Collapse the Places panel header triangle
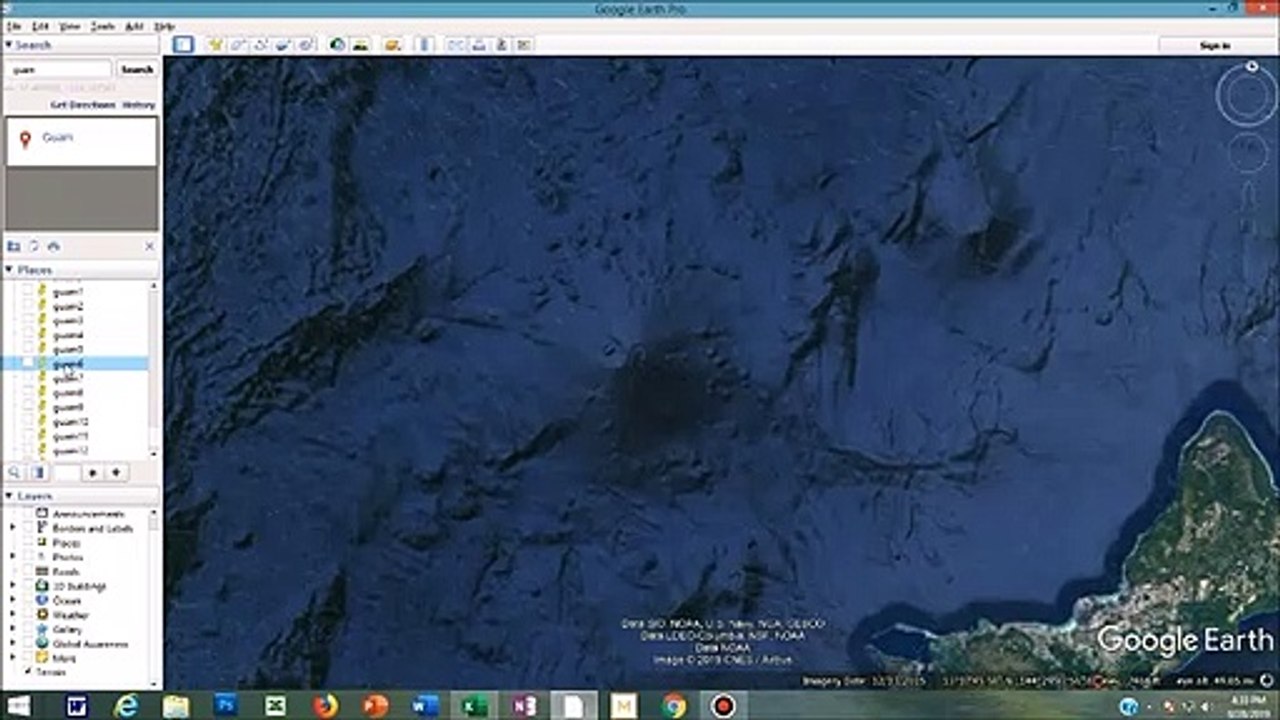The height and width of the screenshot is (720, 1280). 9,270
